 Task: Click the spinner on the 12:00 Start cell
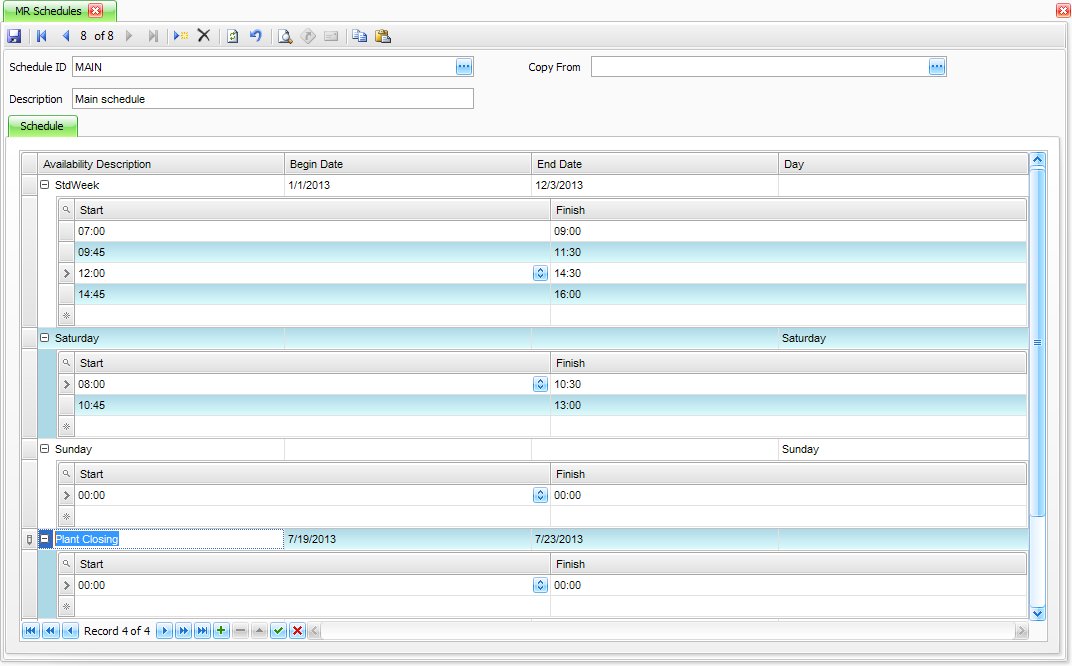pos(540,273)
